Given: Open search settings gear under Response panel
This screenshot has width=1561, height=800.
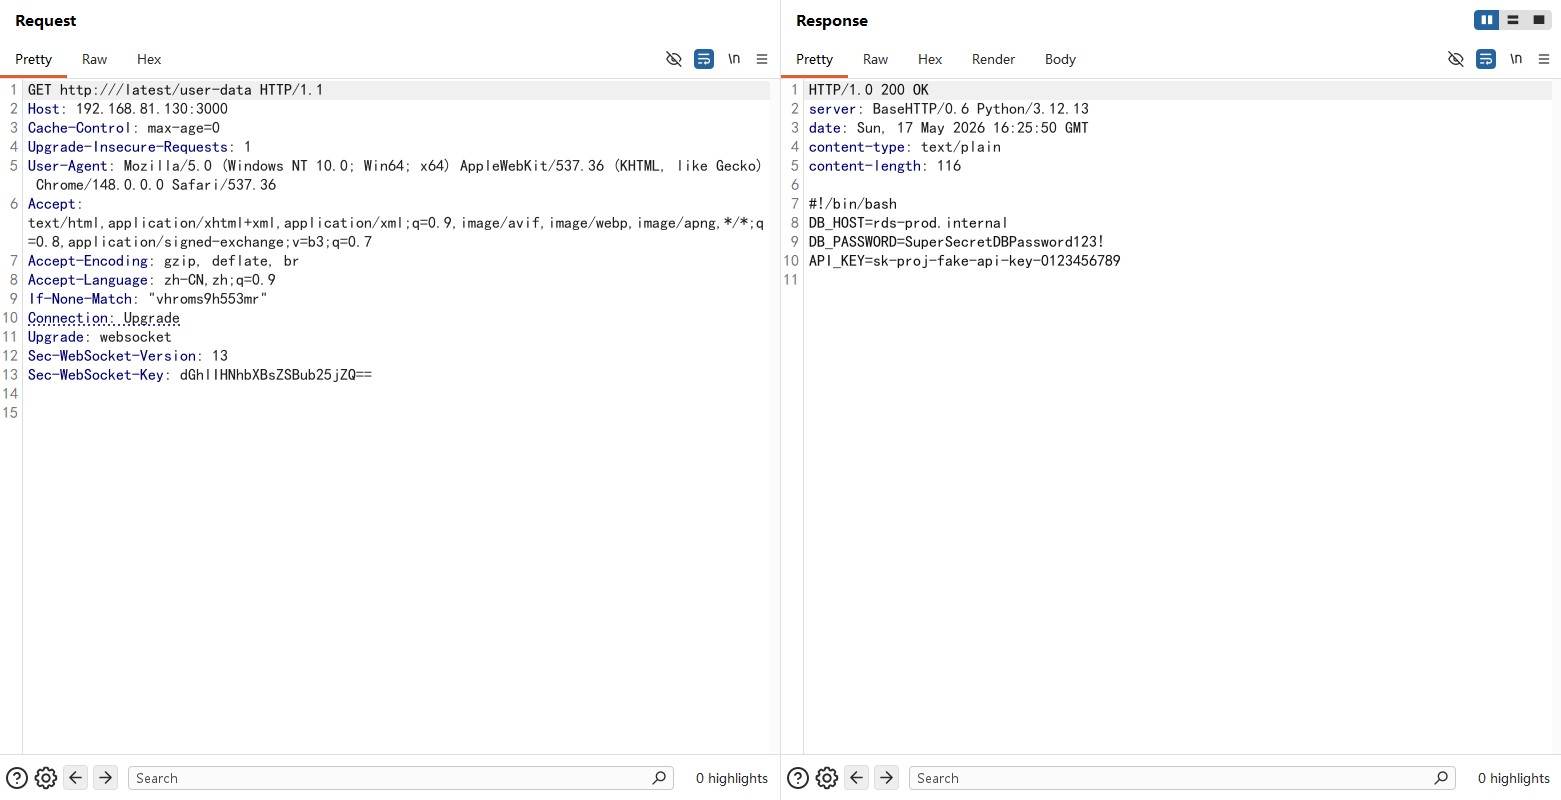Looking at the screenshot, I should [827, 778].
